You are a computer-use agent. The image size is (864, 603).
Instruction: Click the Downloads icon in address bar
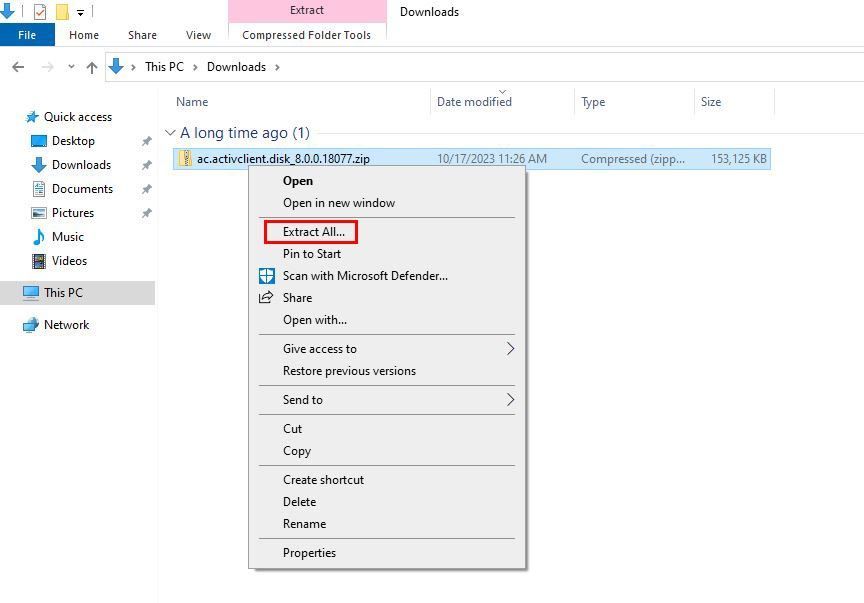116,67
